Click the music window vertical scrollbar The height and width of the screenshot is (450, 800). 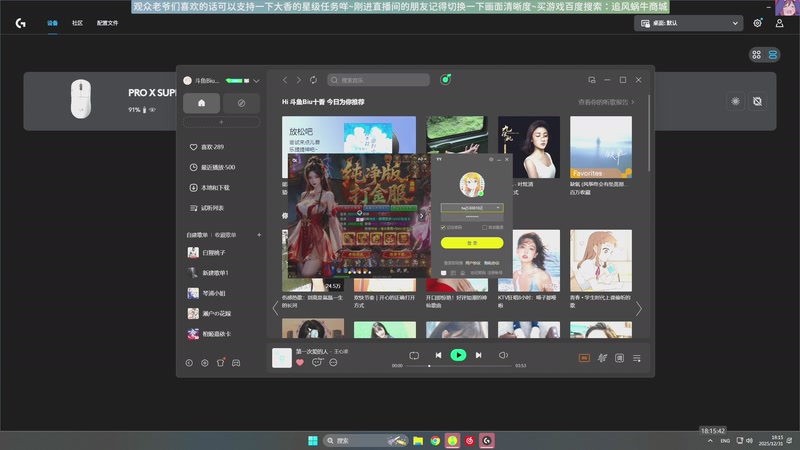649,133
